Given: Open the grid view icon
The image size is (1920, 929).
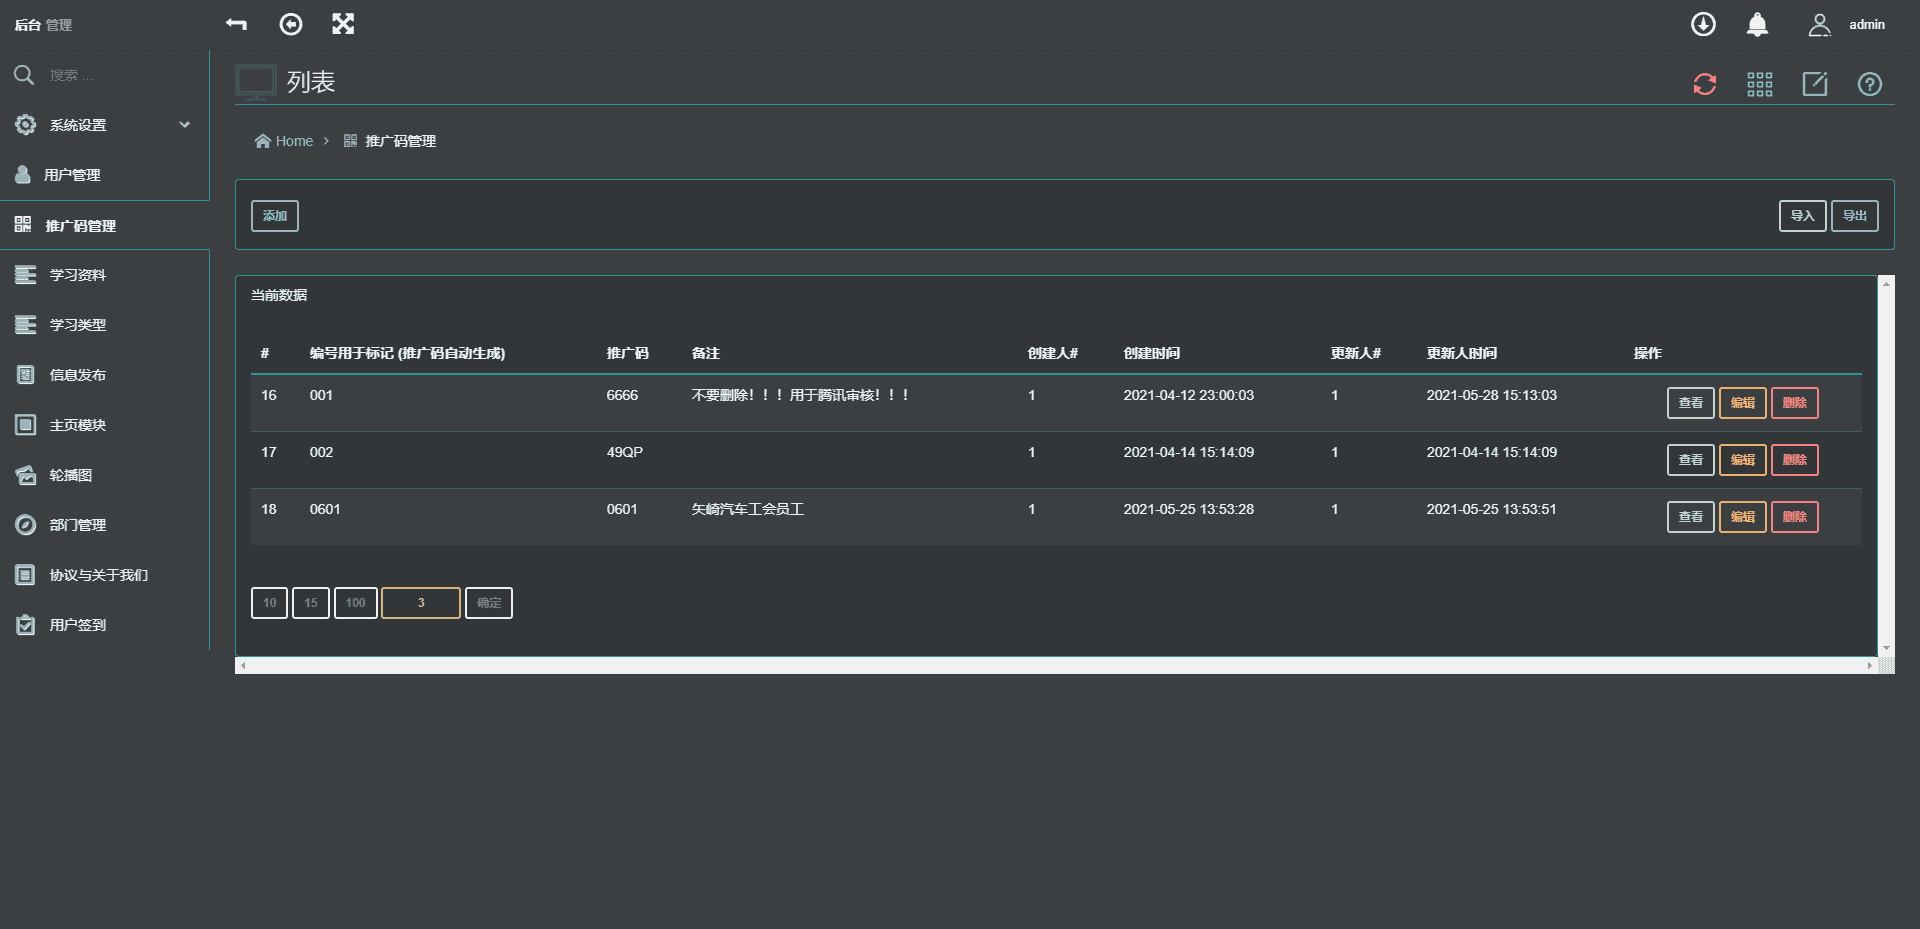Looking at the screenshot, I should coord(1760,84).
